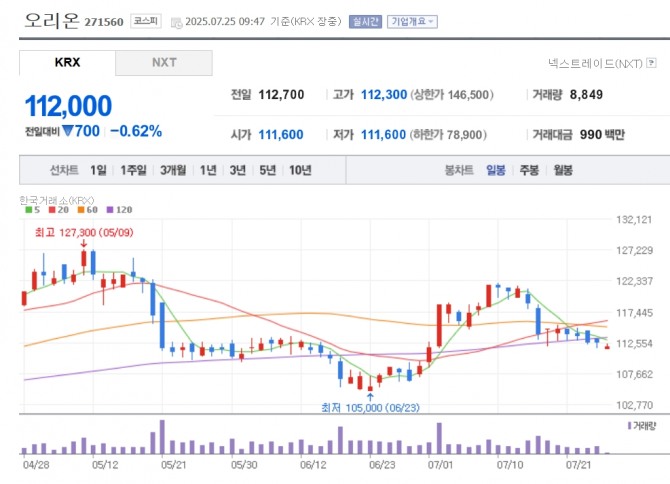The image size is (670, 484).
Task: Click the orange 60-day moving average legend marker
Action: point(80,209)
